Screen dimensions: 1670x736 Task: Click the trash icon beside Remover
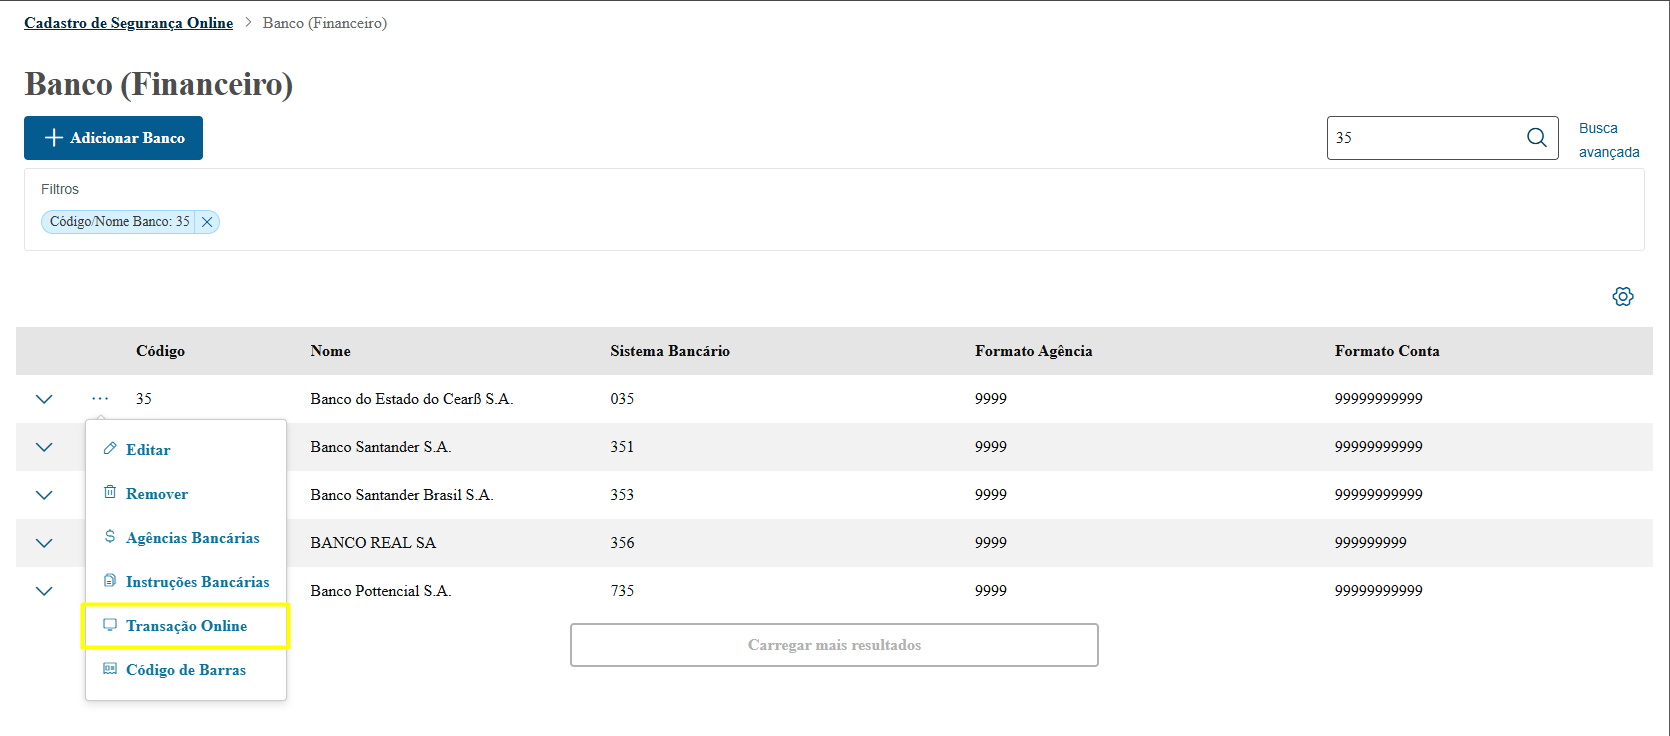click(110, 493)
